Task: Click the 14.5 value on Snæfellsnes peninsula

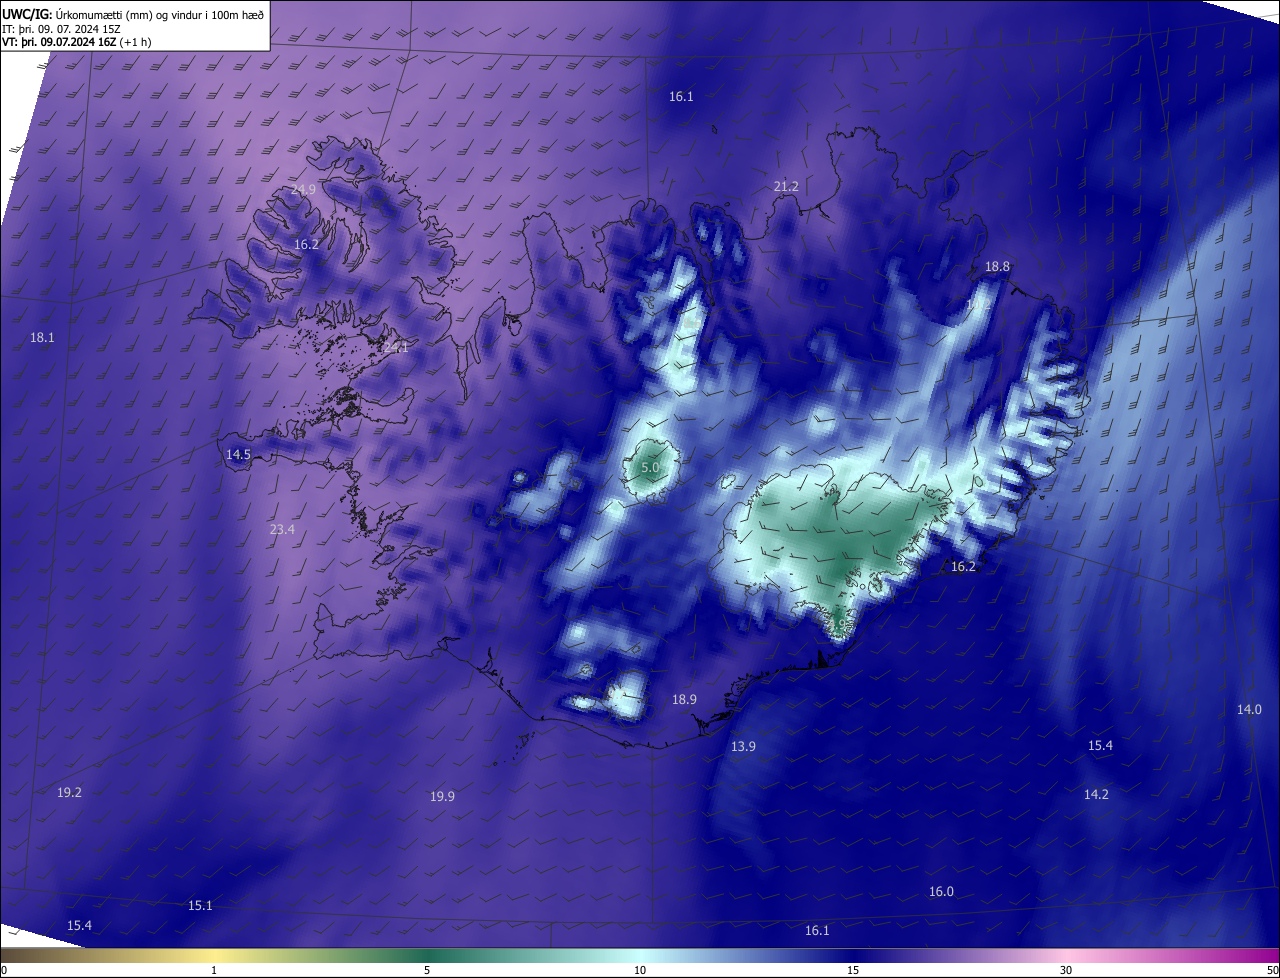Action: click(x=238, y=454)
